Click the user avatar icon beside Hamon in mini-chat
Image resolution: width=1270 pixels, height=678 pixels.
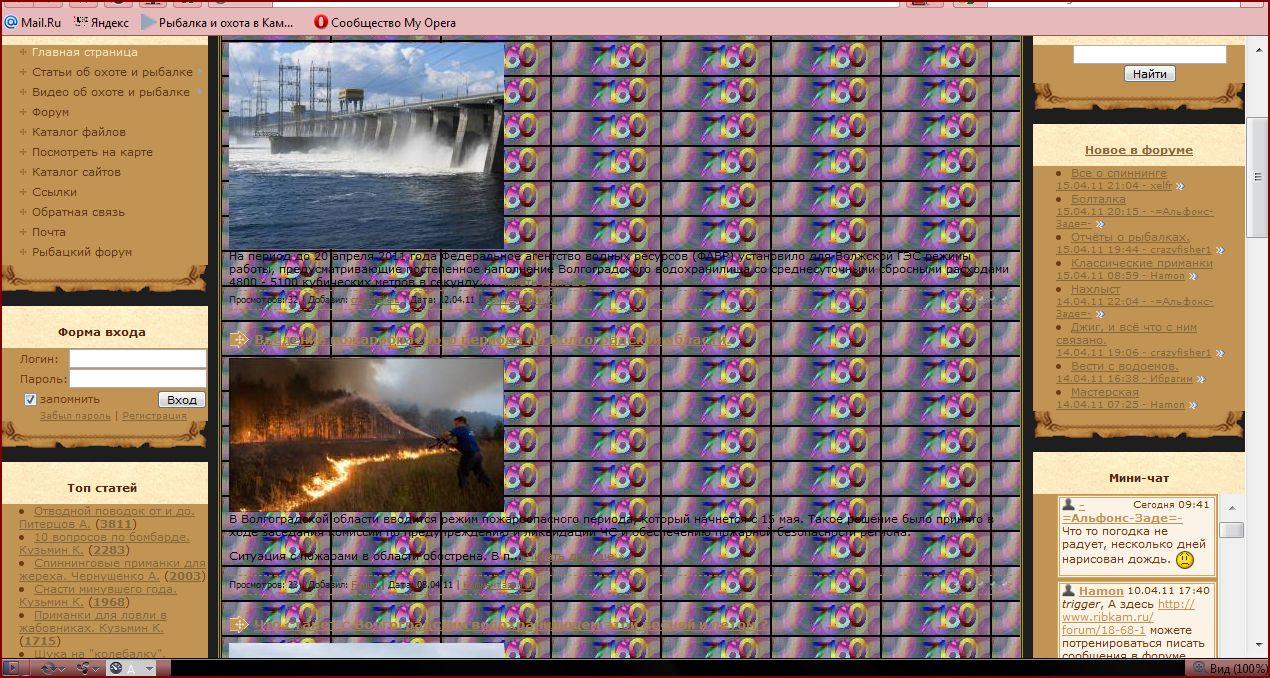1069,591
